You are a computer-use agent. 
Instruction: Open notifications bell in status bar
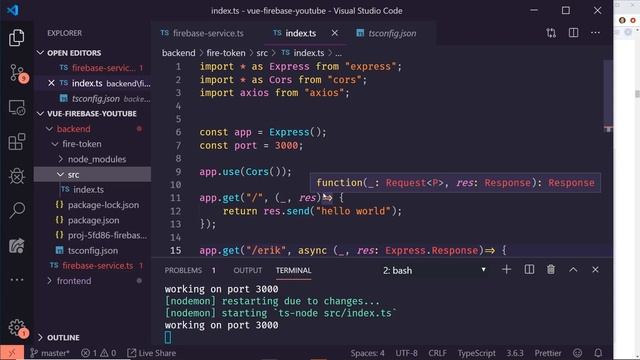click(x=598, y=353)
